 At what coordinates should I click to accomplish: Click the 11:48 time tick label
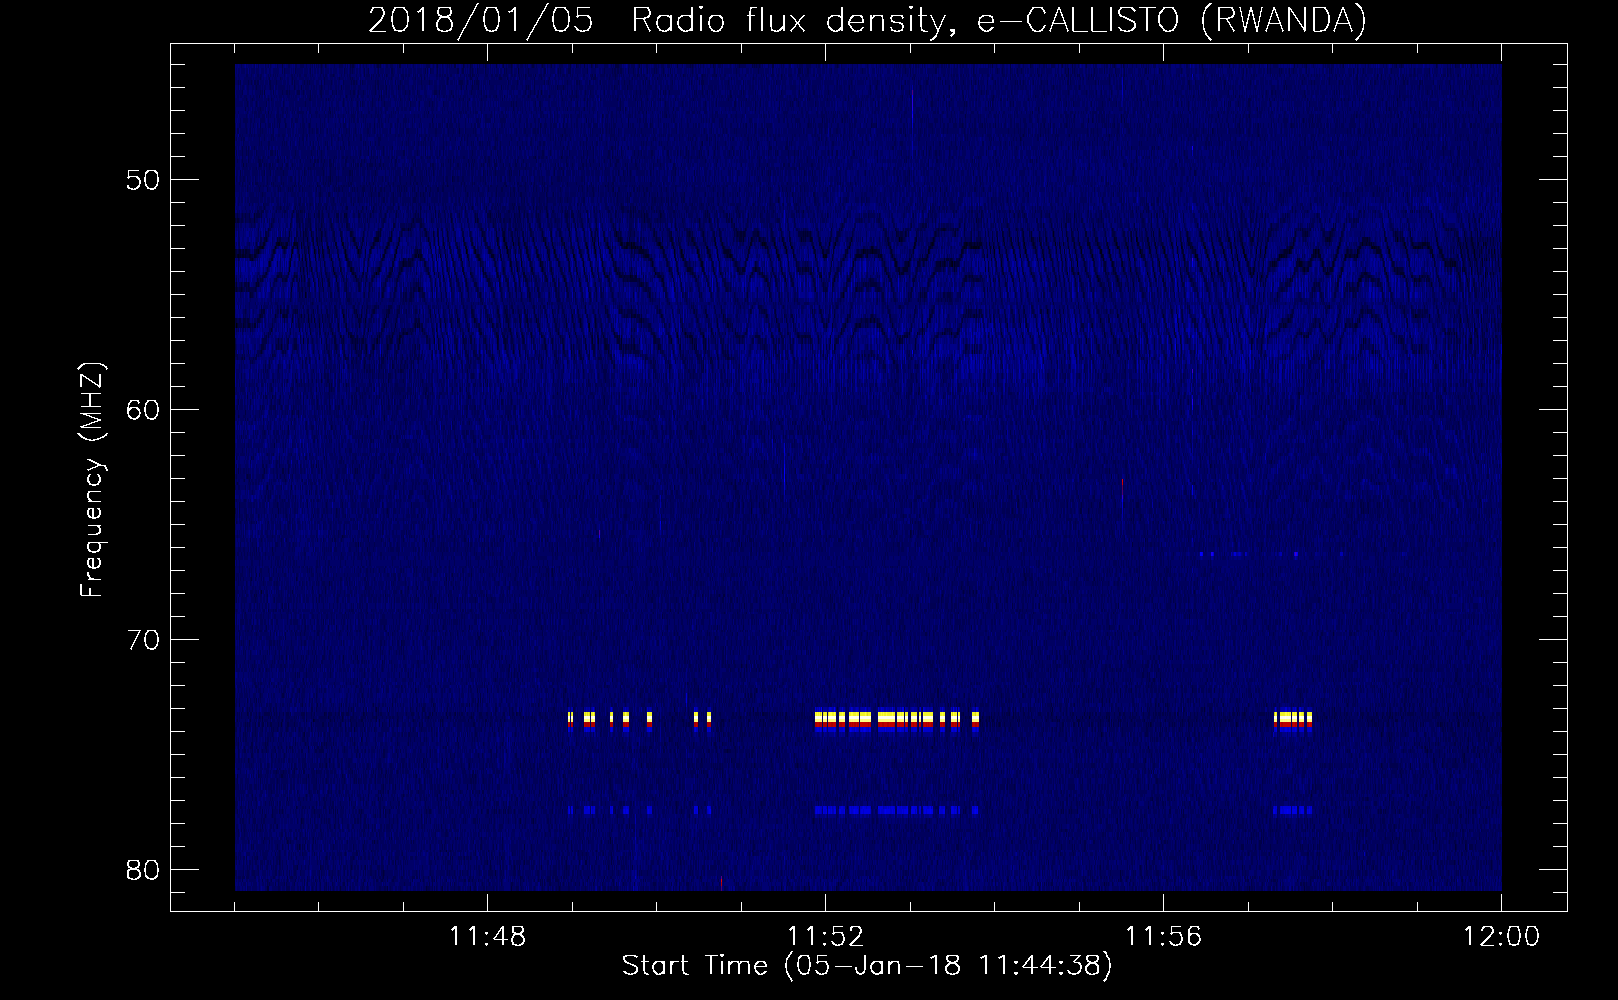coord(487,937)
